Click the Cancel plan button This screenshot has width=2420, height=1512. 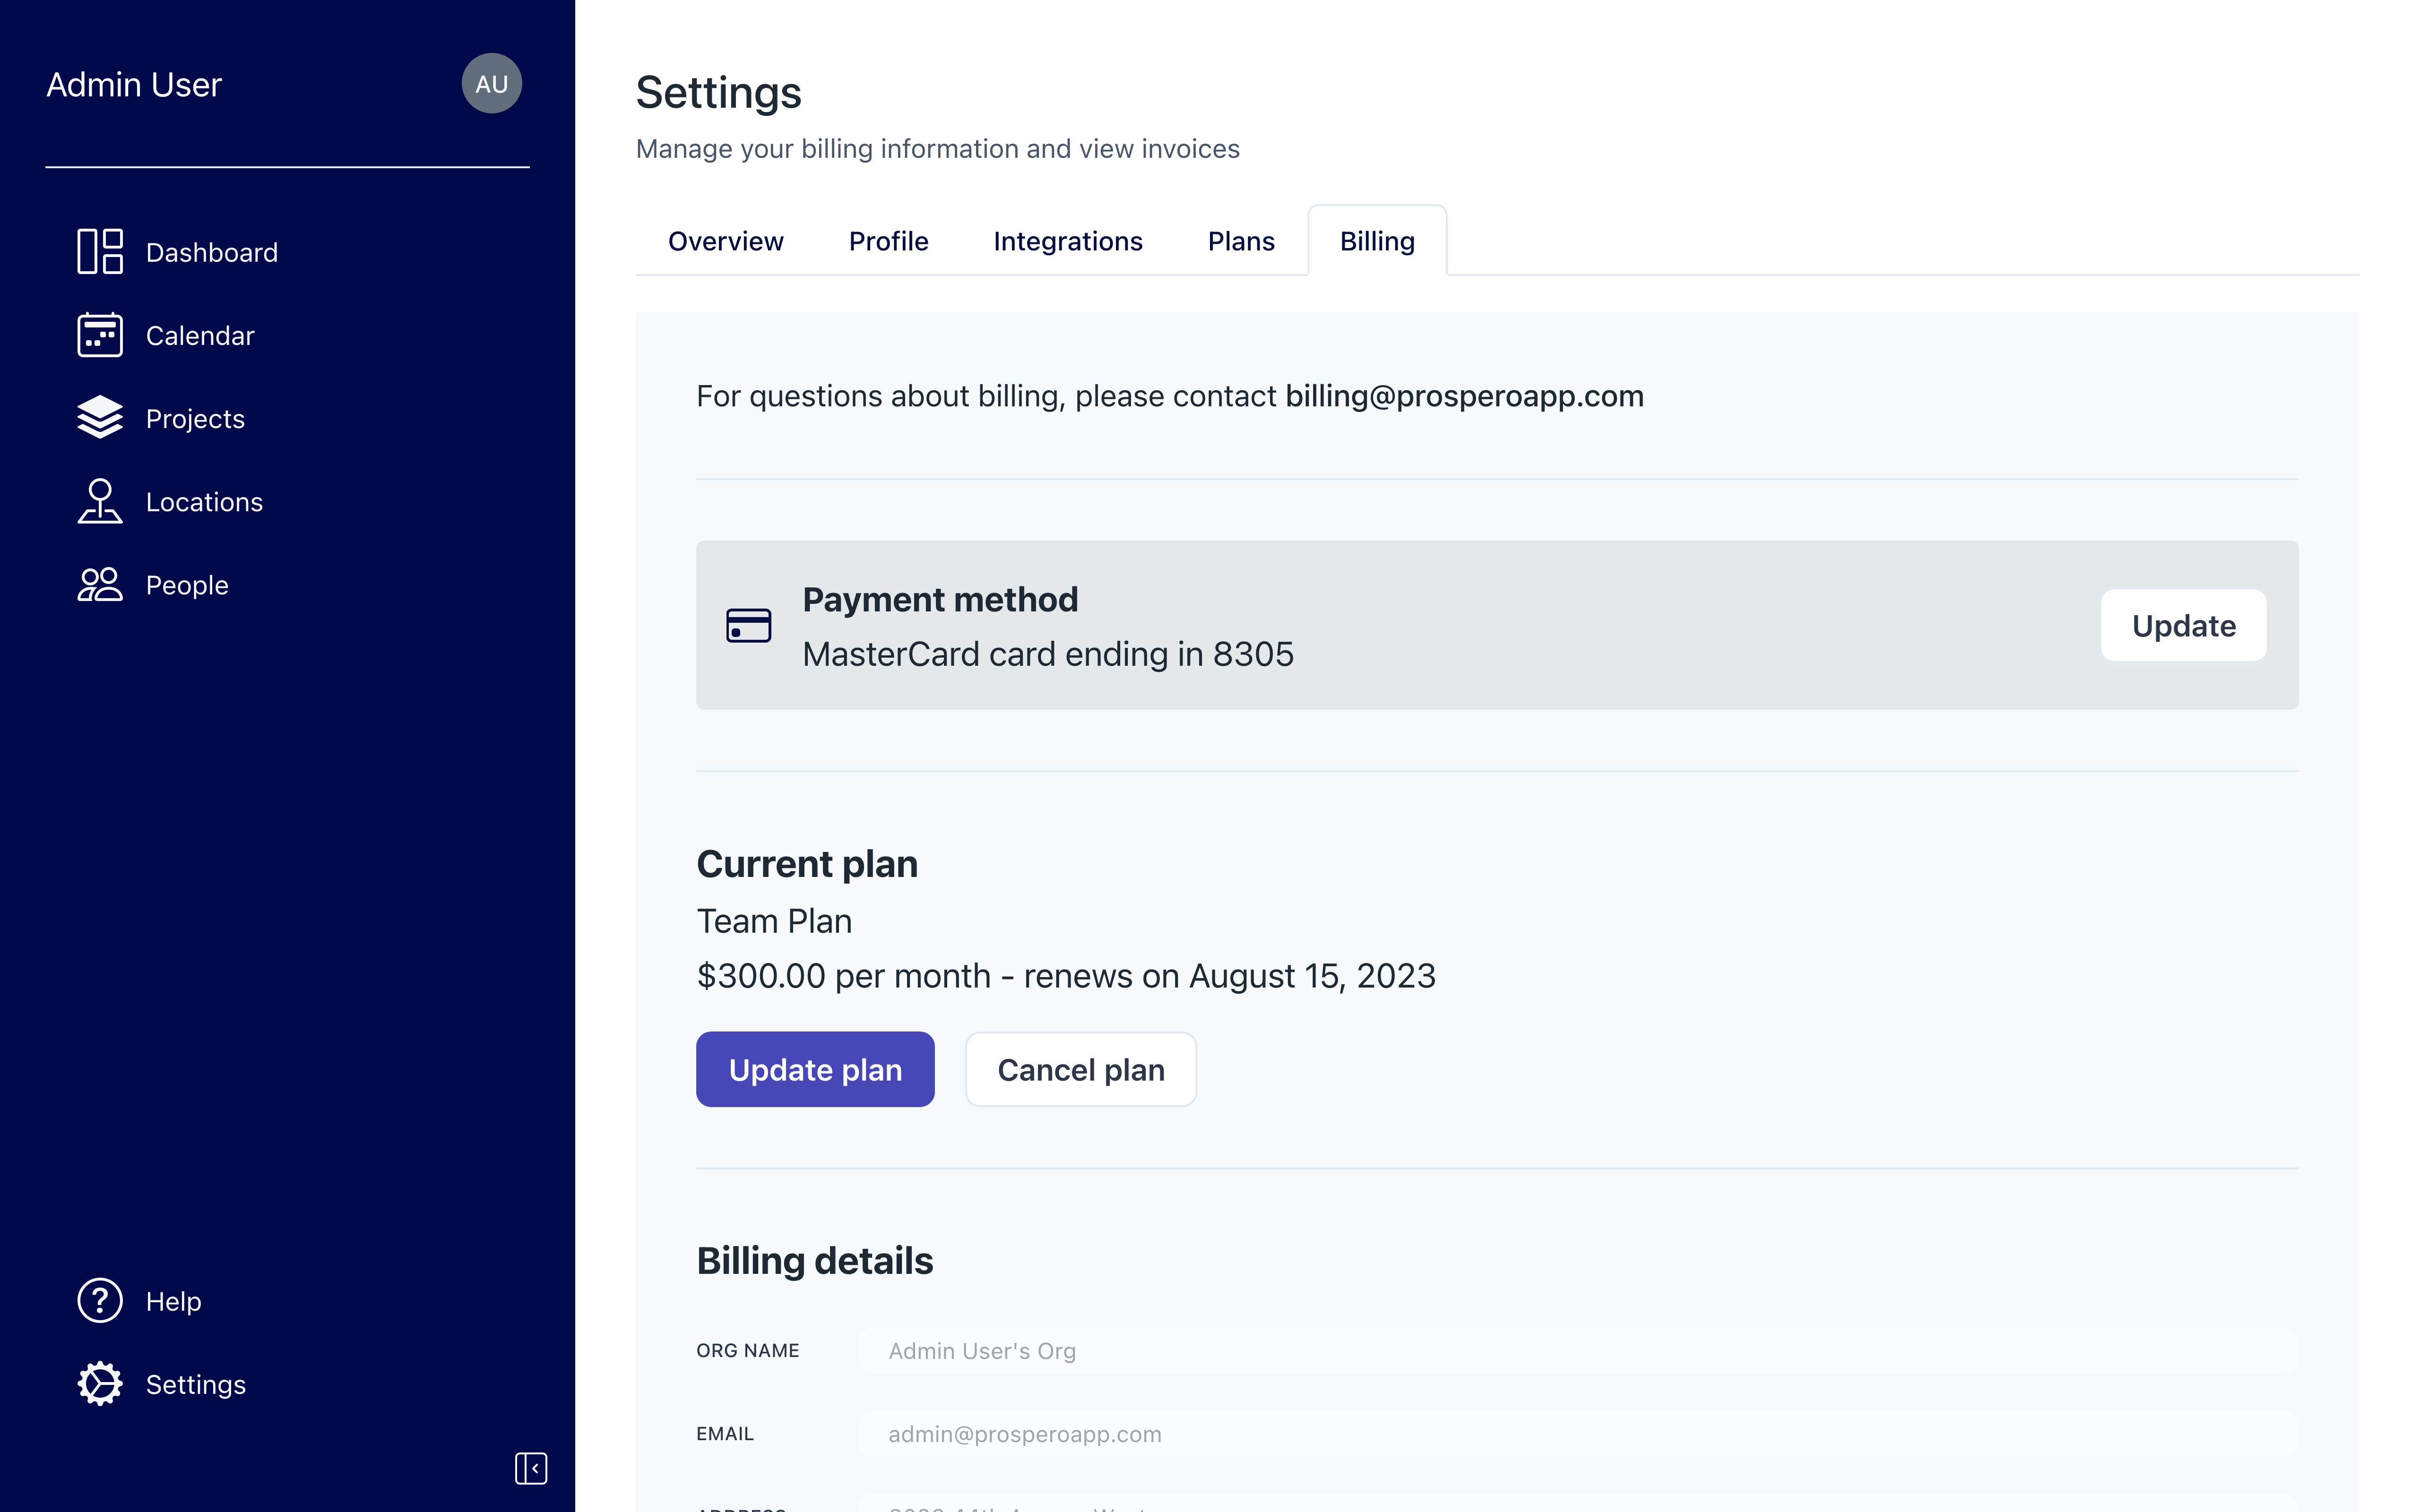point(1080,1069)
